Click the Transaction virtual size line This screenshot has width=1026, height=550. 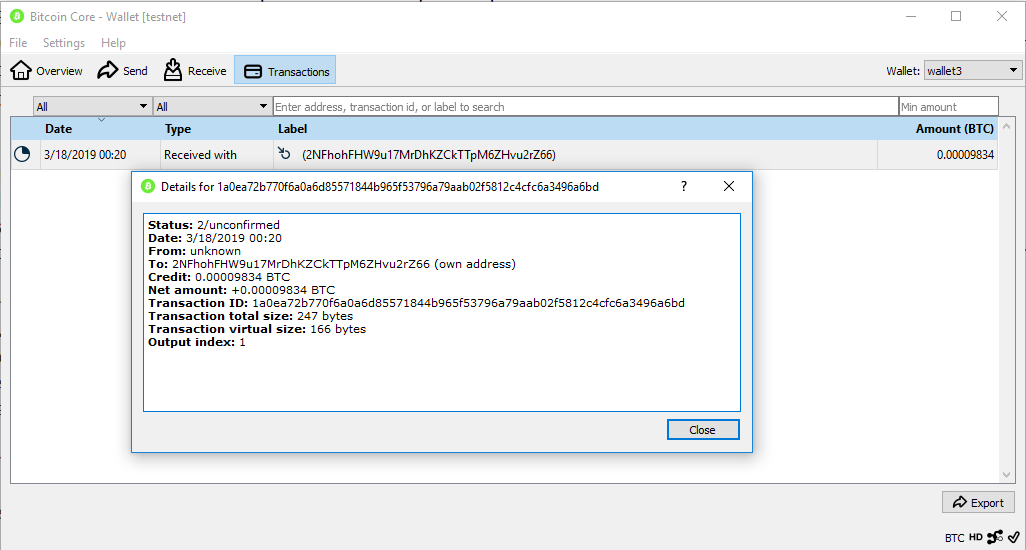click(x=257, y=329)
